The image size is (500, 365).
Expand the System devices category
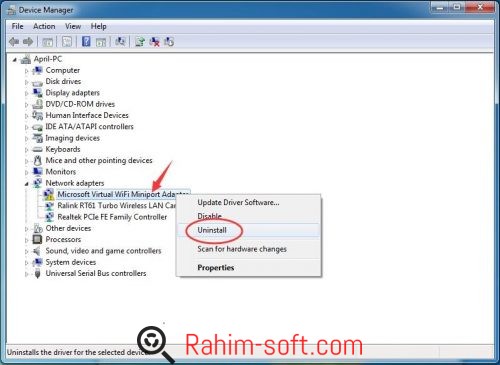click(x=27, y=263)
